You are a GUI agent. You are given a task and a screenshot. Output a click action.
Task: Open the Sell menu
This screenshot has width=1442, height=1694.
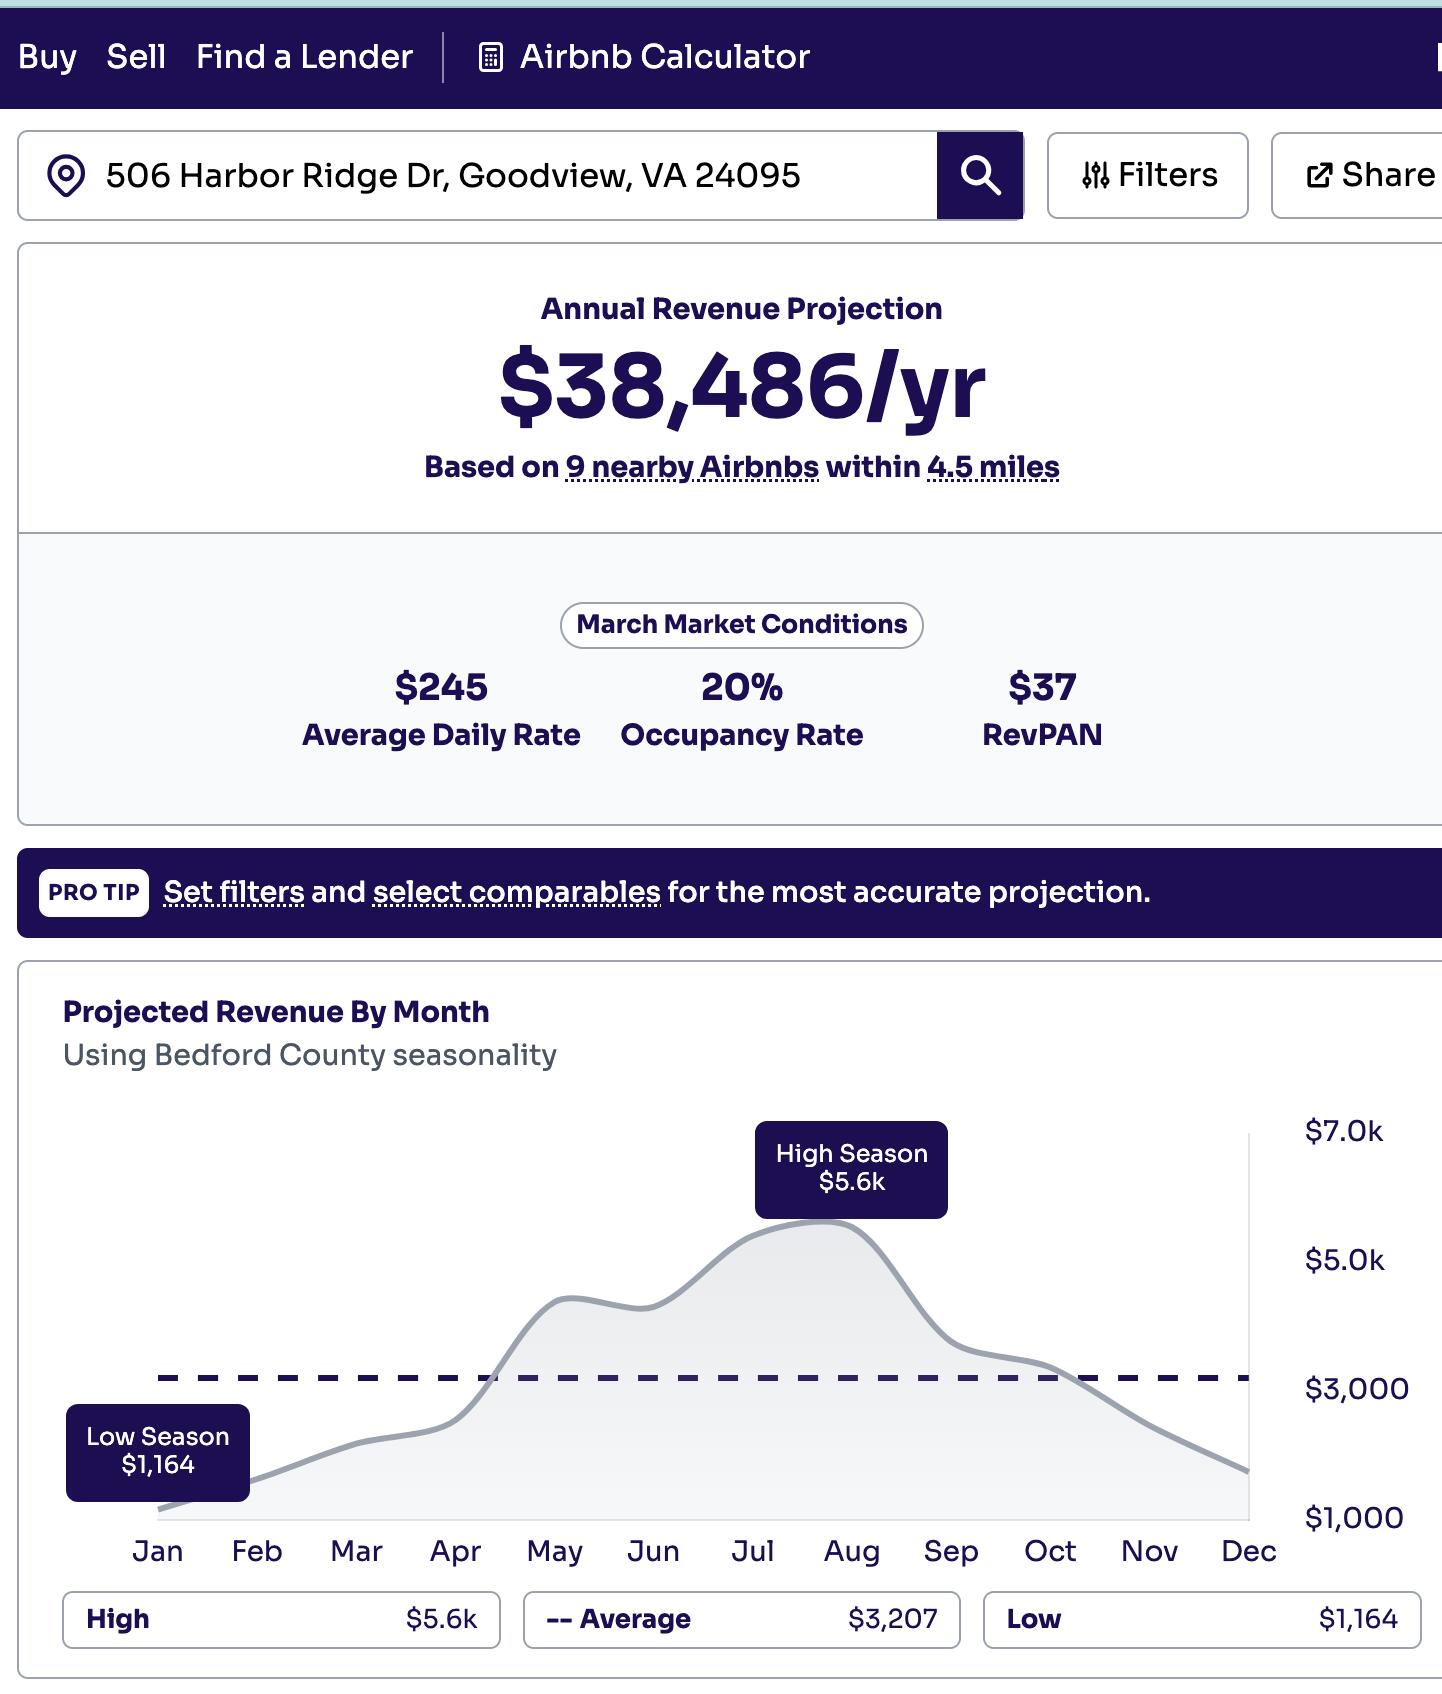tap(136, 57)
